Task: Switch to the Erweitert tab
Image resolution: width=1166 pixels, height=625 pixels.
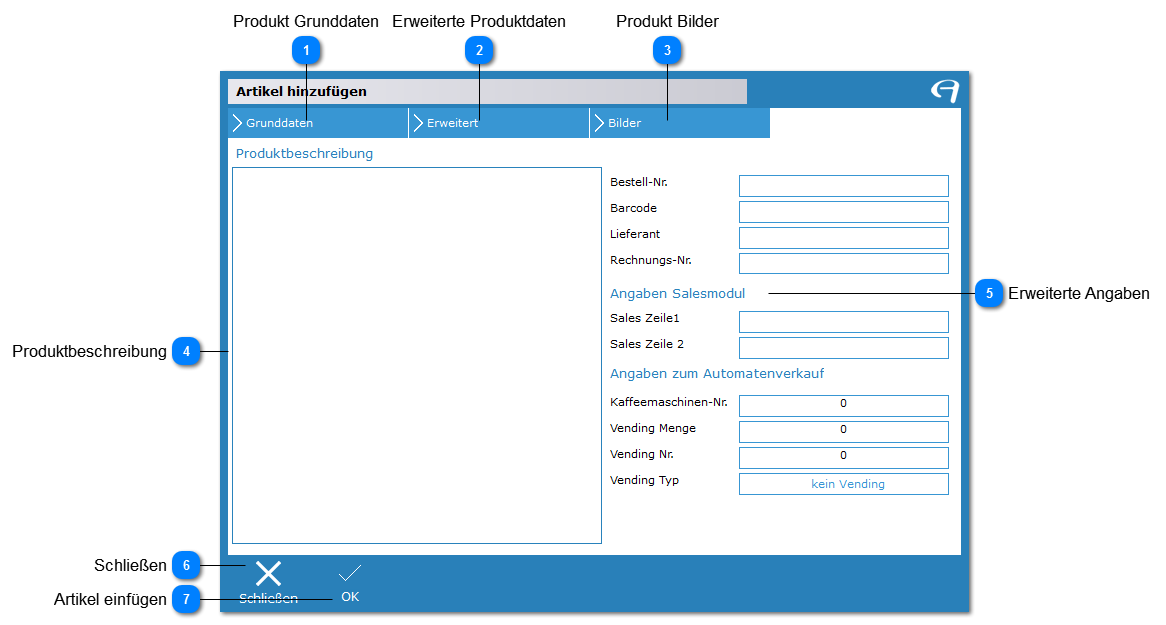Action: 499,123
